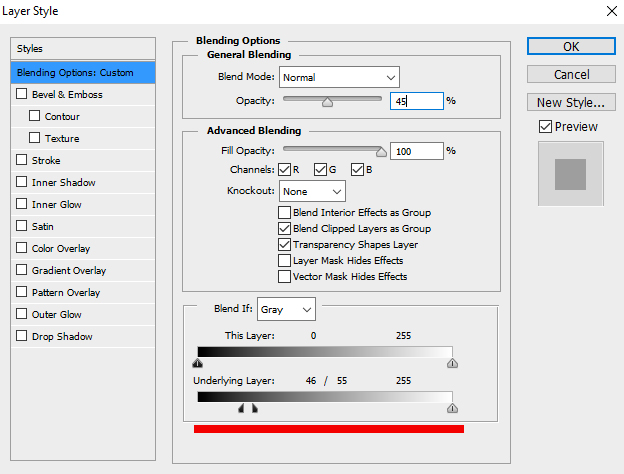The width and height of the screenshot is (624, 474).
Task: Click Underlying Layer white point slider
Action: pos(452,408)
